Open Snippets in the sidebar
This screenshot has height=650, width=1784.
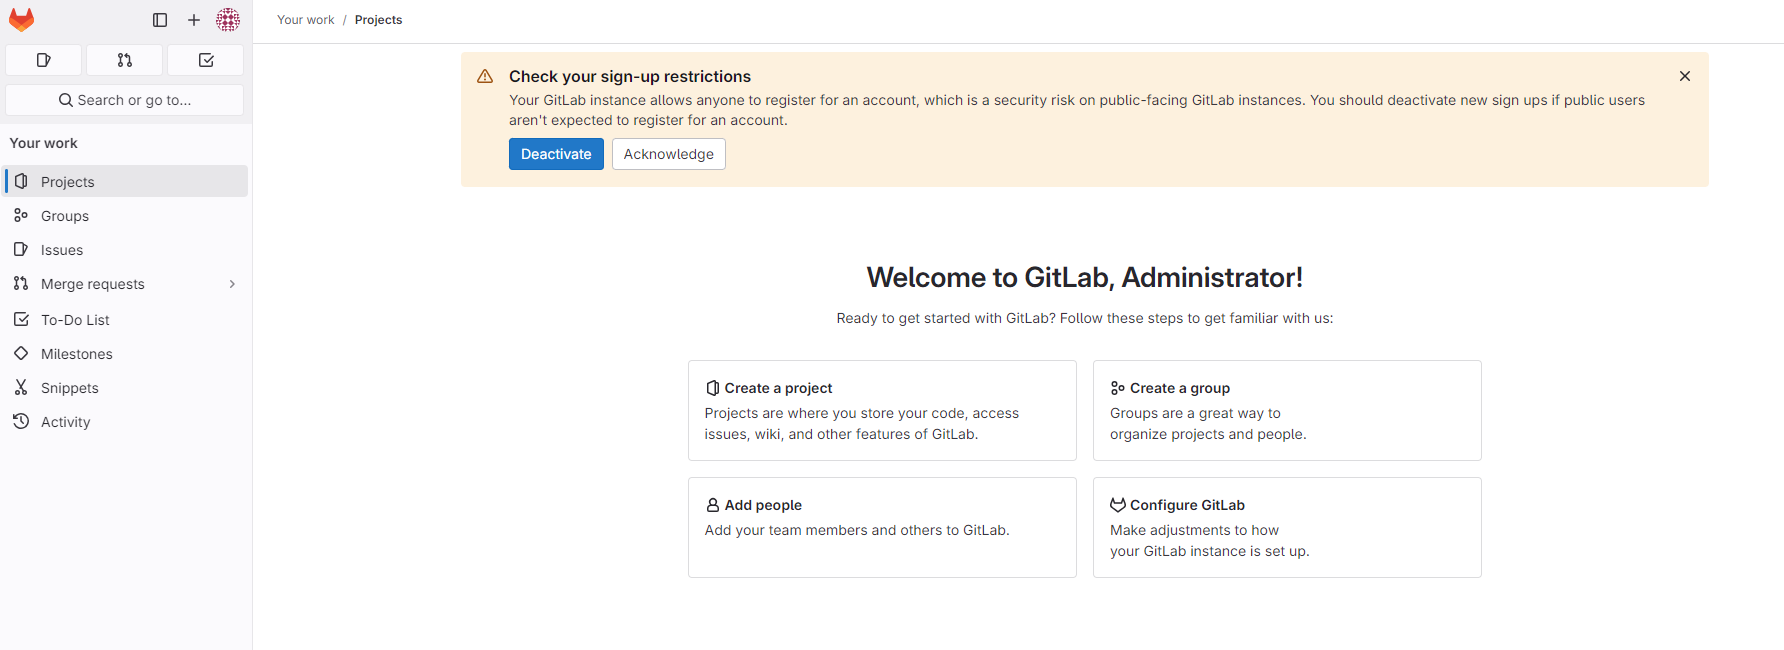pos(126,388)
